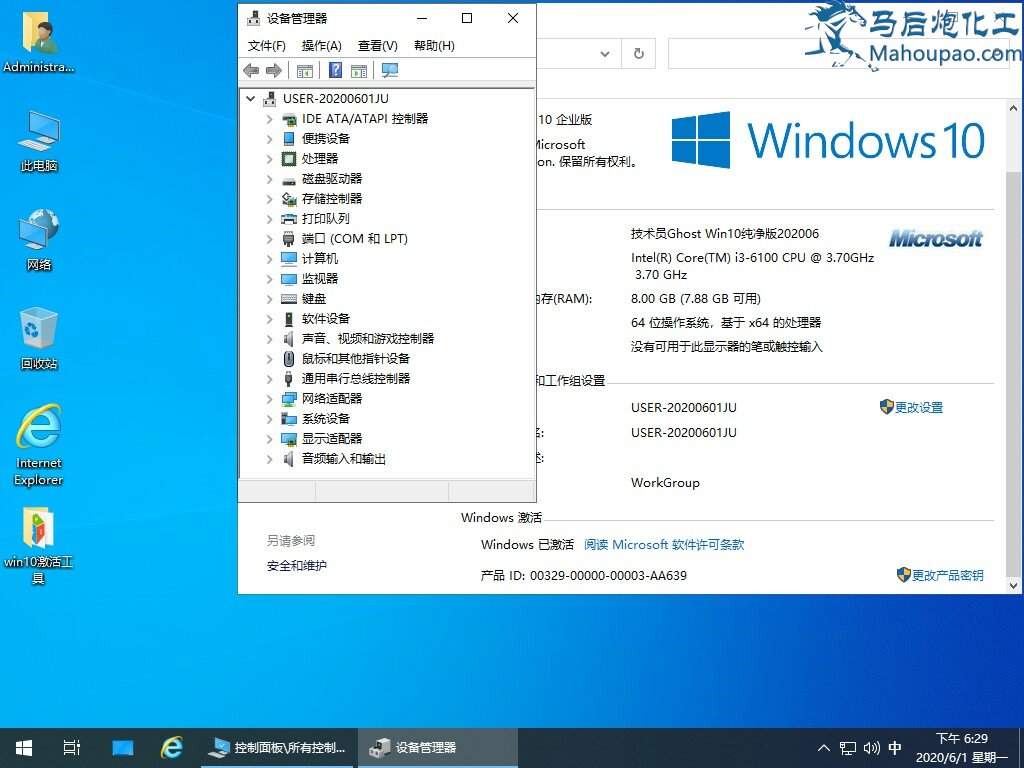Click the Forward arrow in Device Manager toolbar
Image resolution: width=1024 pixels, height=768 pixels.
tap(273, 70)
